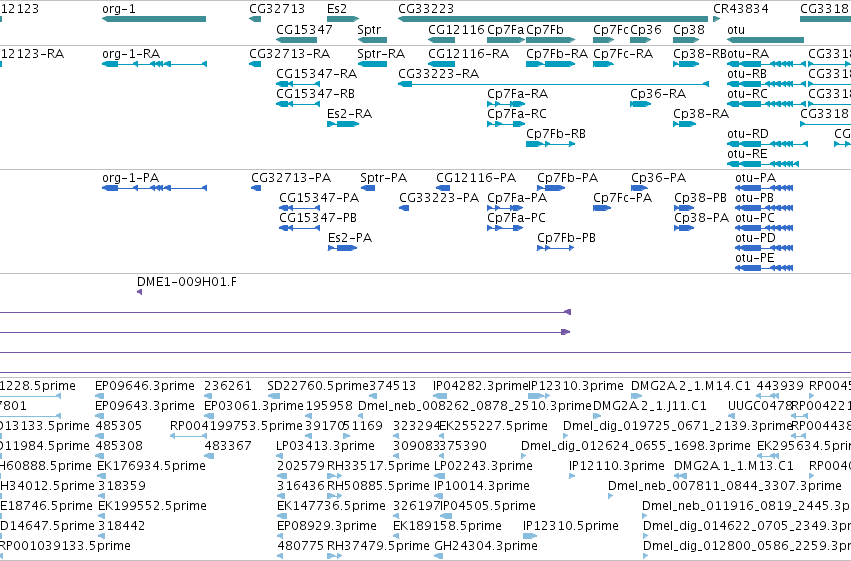851x561 pixels.
Task: Click the otu-RC transcript label
Action: 747,94
